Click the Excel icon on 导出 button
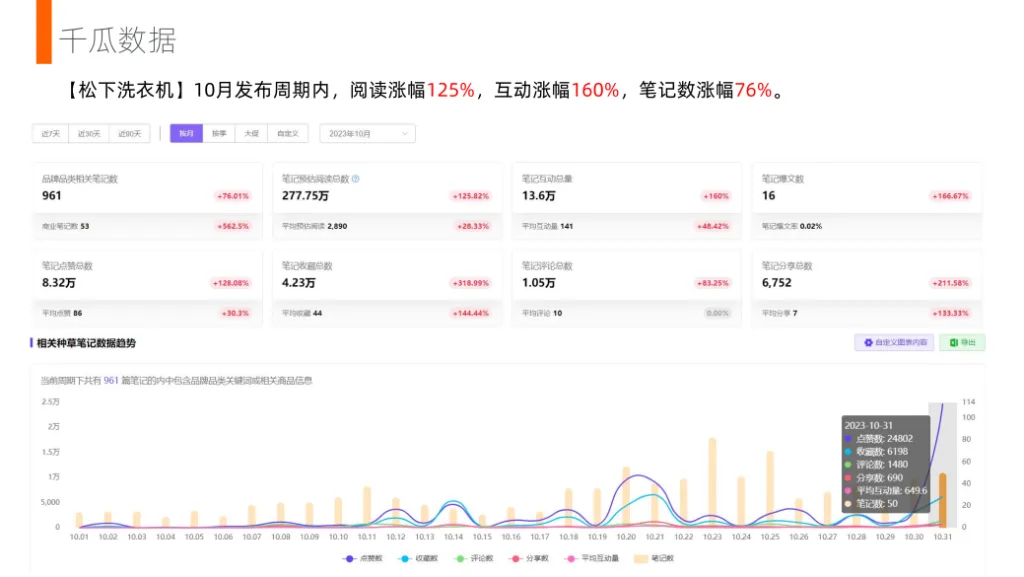The height and width of the screenshot is (577, 1024). click(954, 343)
